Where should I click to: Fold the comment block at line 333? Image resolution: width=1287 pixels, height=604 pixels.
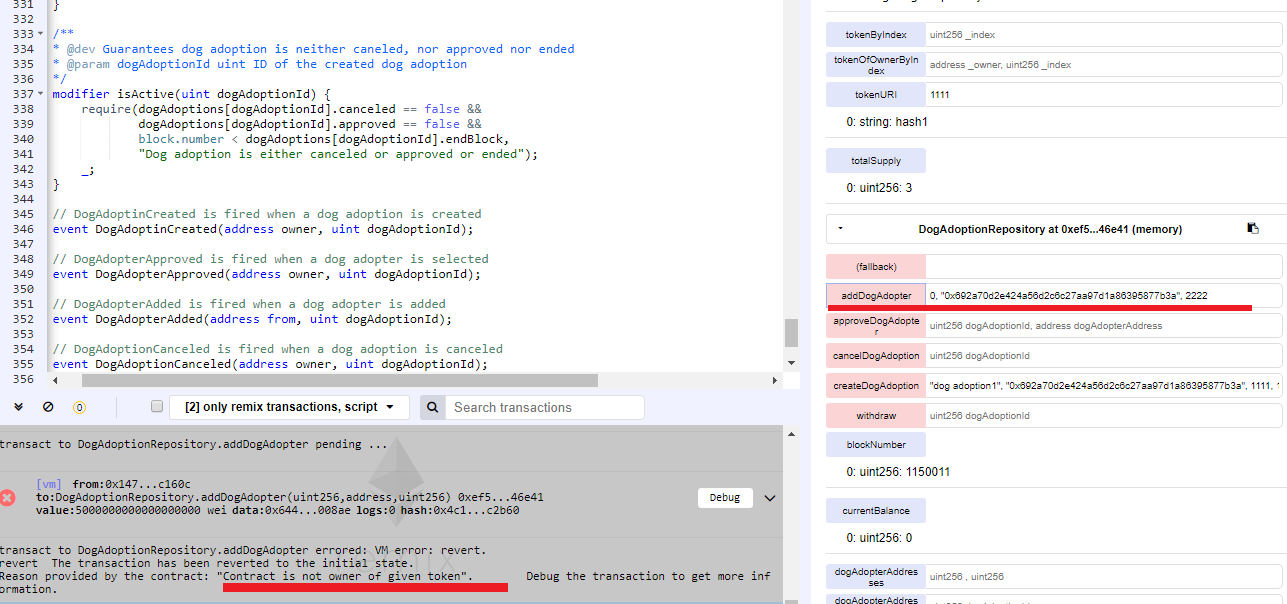point(41,34)
